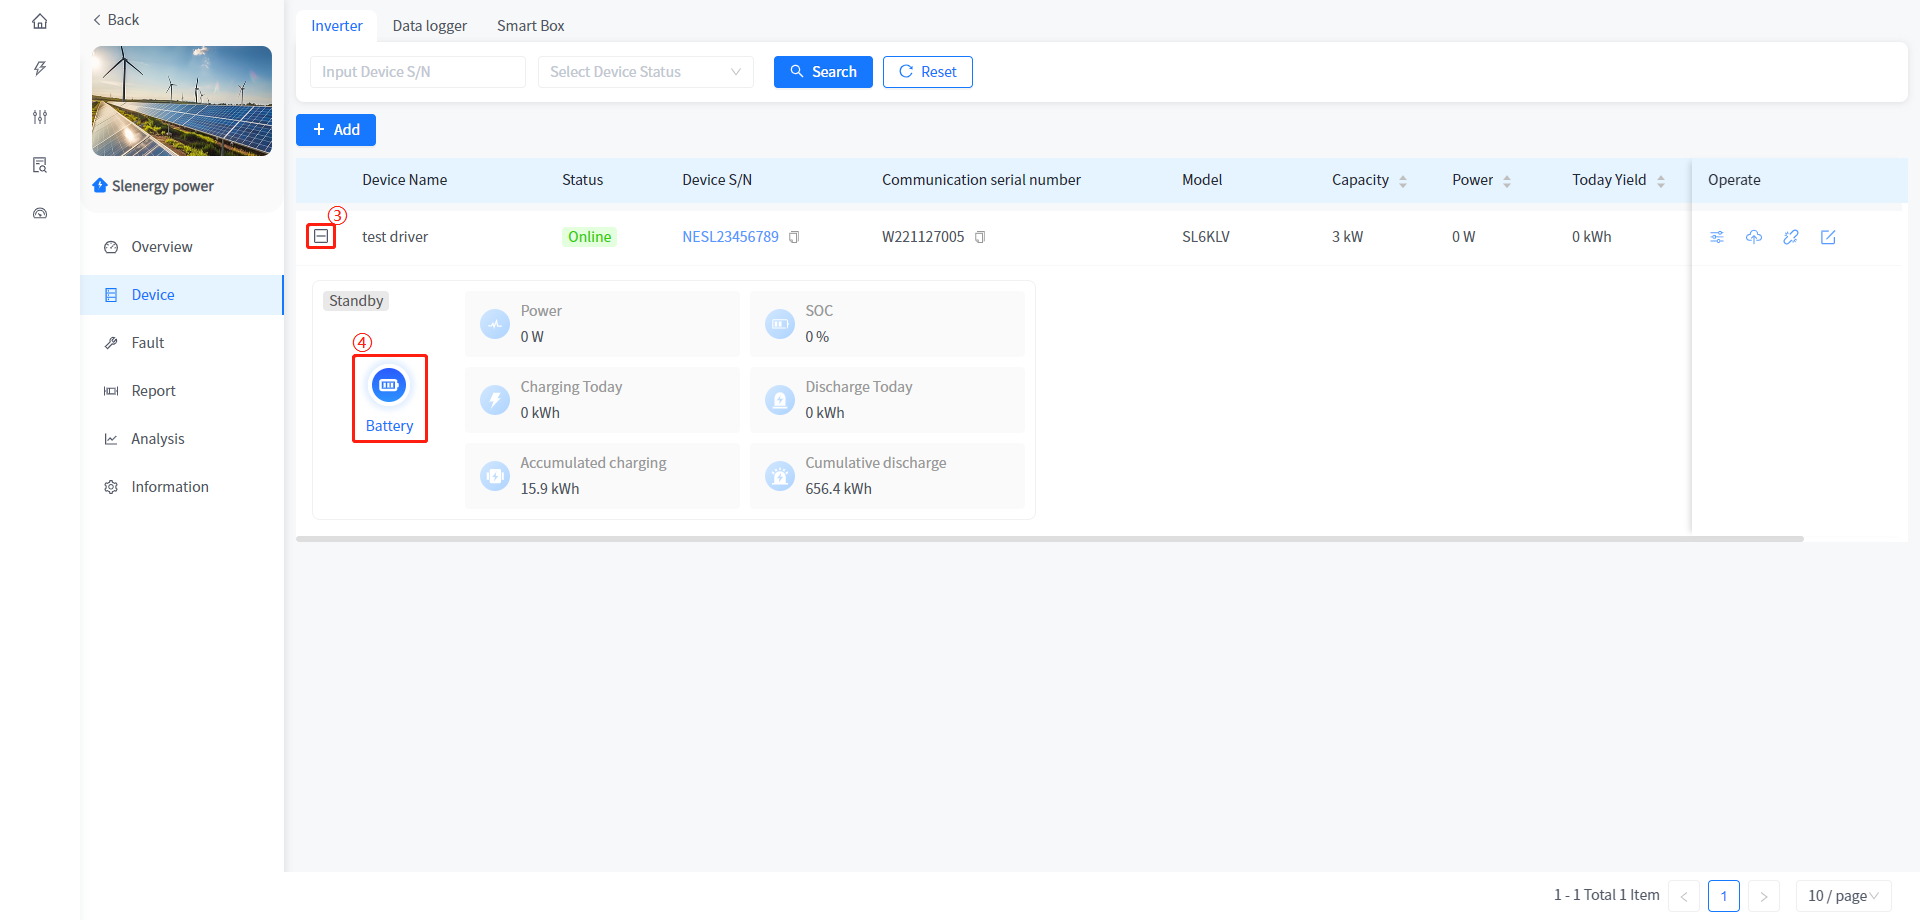
Task: Switch to the Data logger tab
Action: coord(429,26)
